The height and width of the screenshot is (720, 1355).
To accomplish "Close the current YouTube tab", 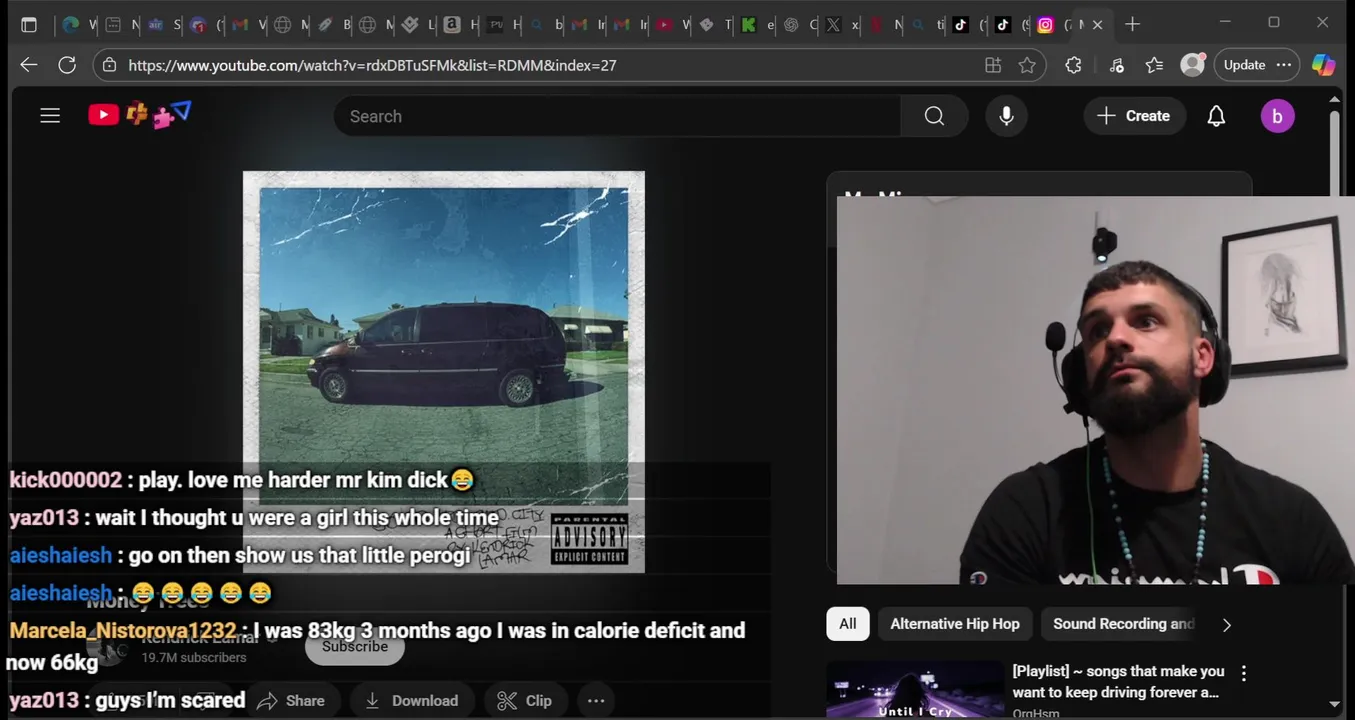I will point(1097,25).
